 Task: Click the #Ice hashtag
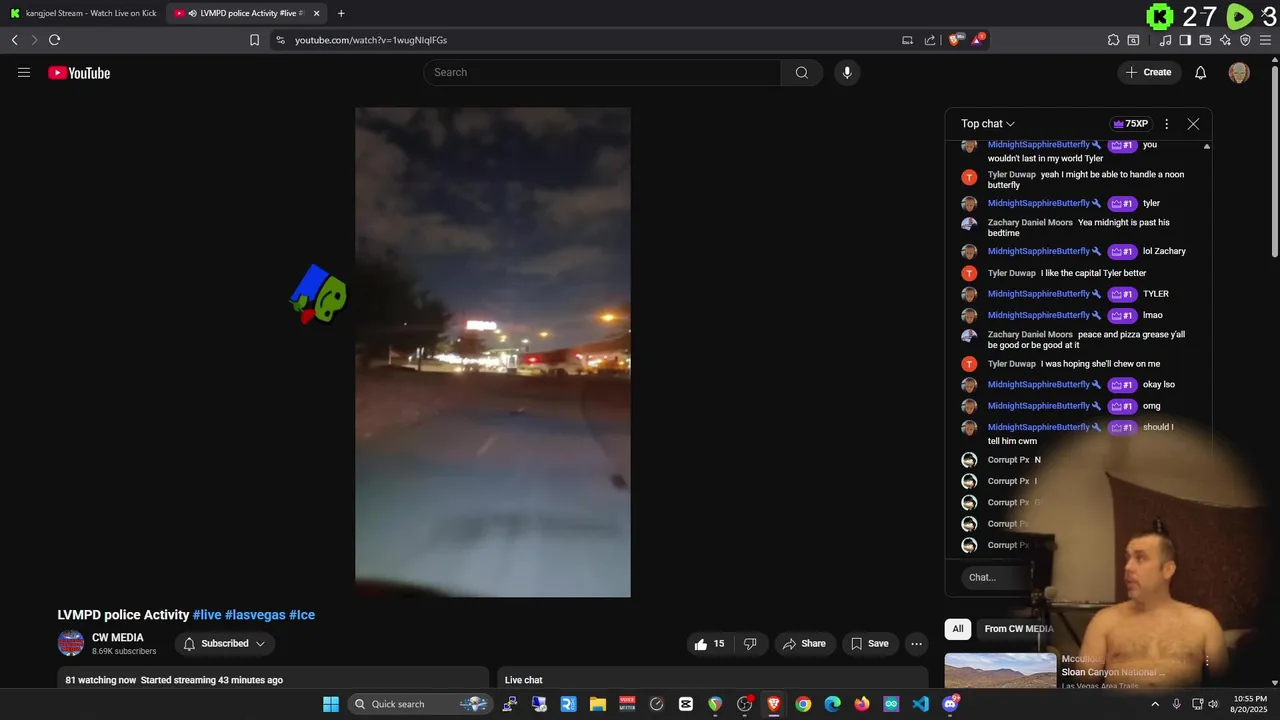click(x=302, y=615)
